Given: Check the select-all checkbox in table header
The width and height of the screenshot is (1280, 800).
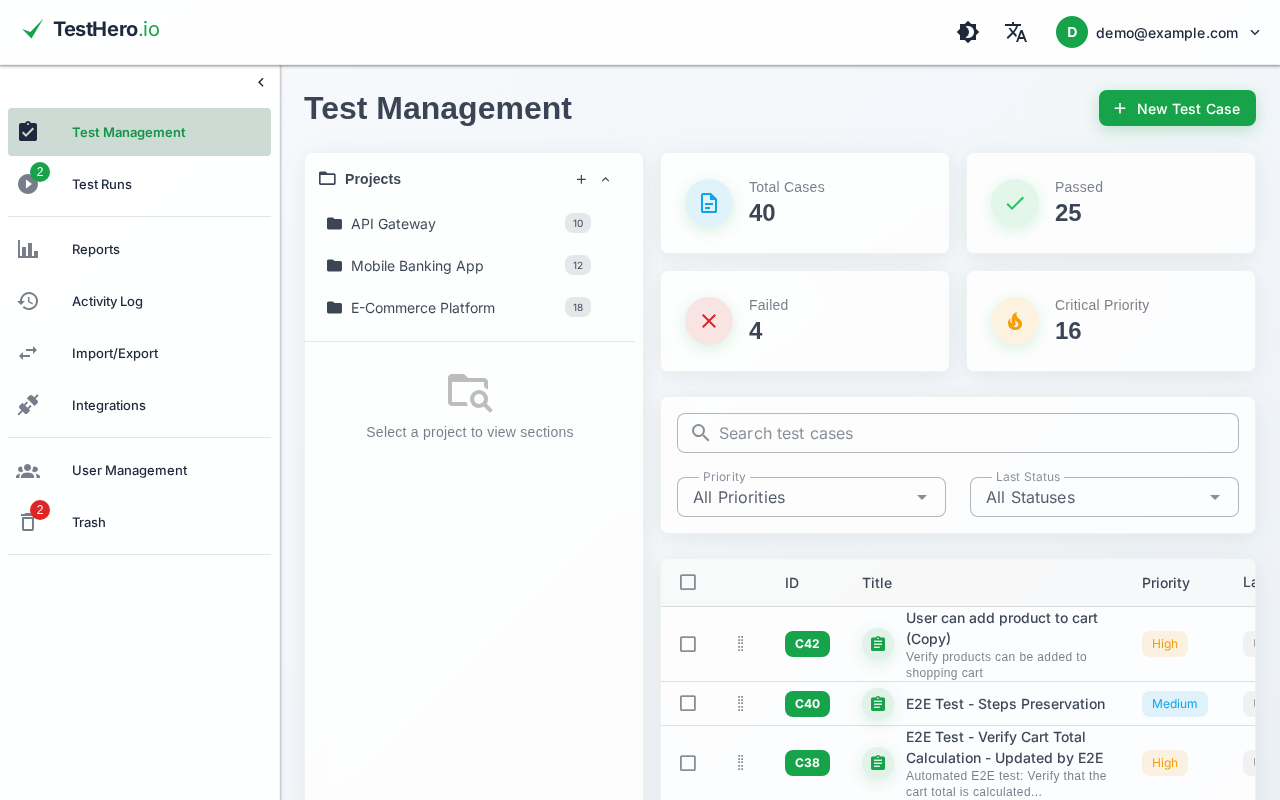Looking at the screenshot, I should tap(688, 582).
